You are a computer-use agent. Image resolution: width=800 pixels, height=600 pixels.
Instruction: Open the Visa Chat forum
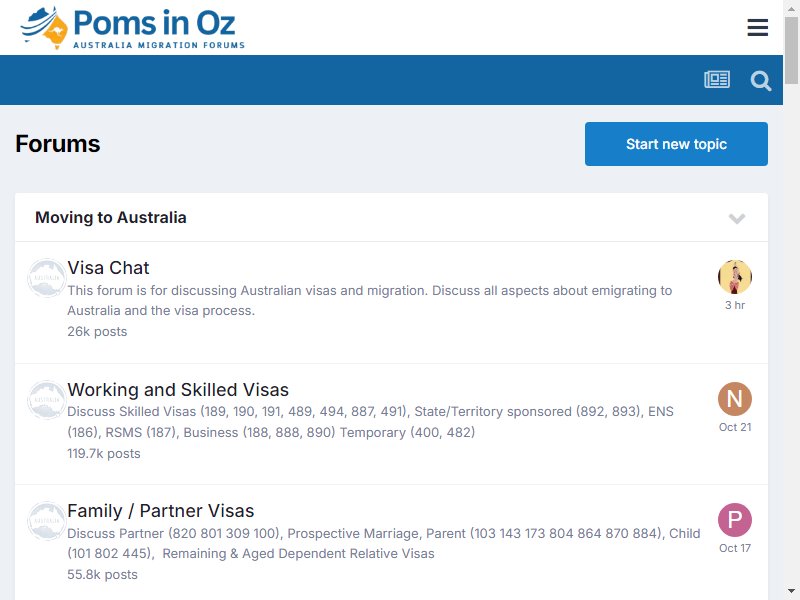[108, 268]
